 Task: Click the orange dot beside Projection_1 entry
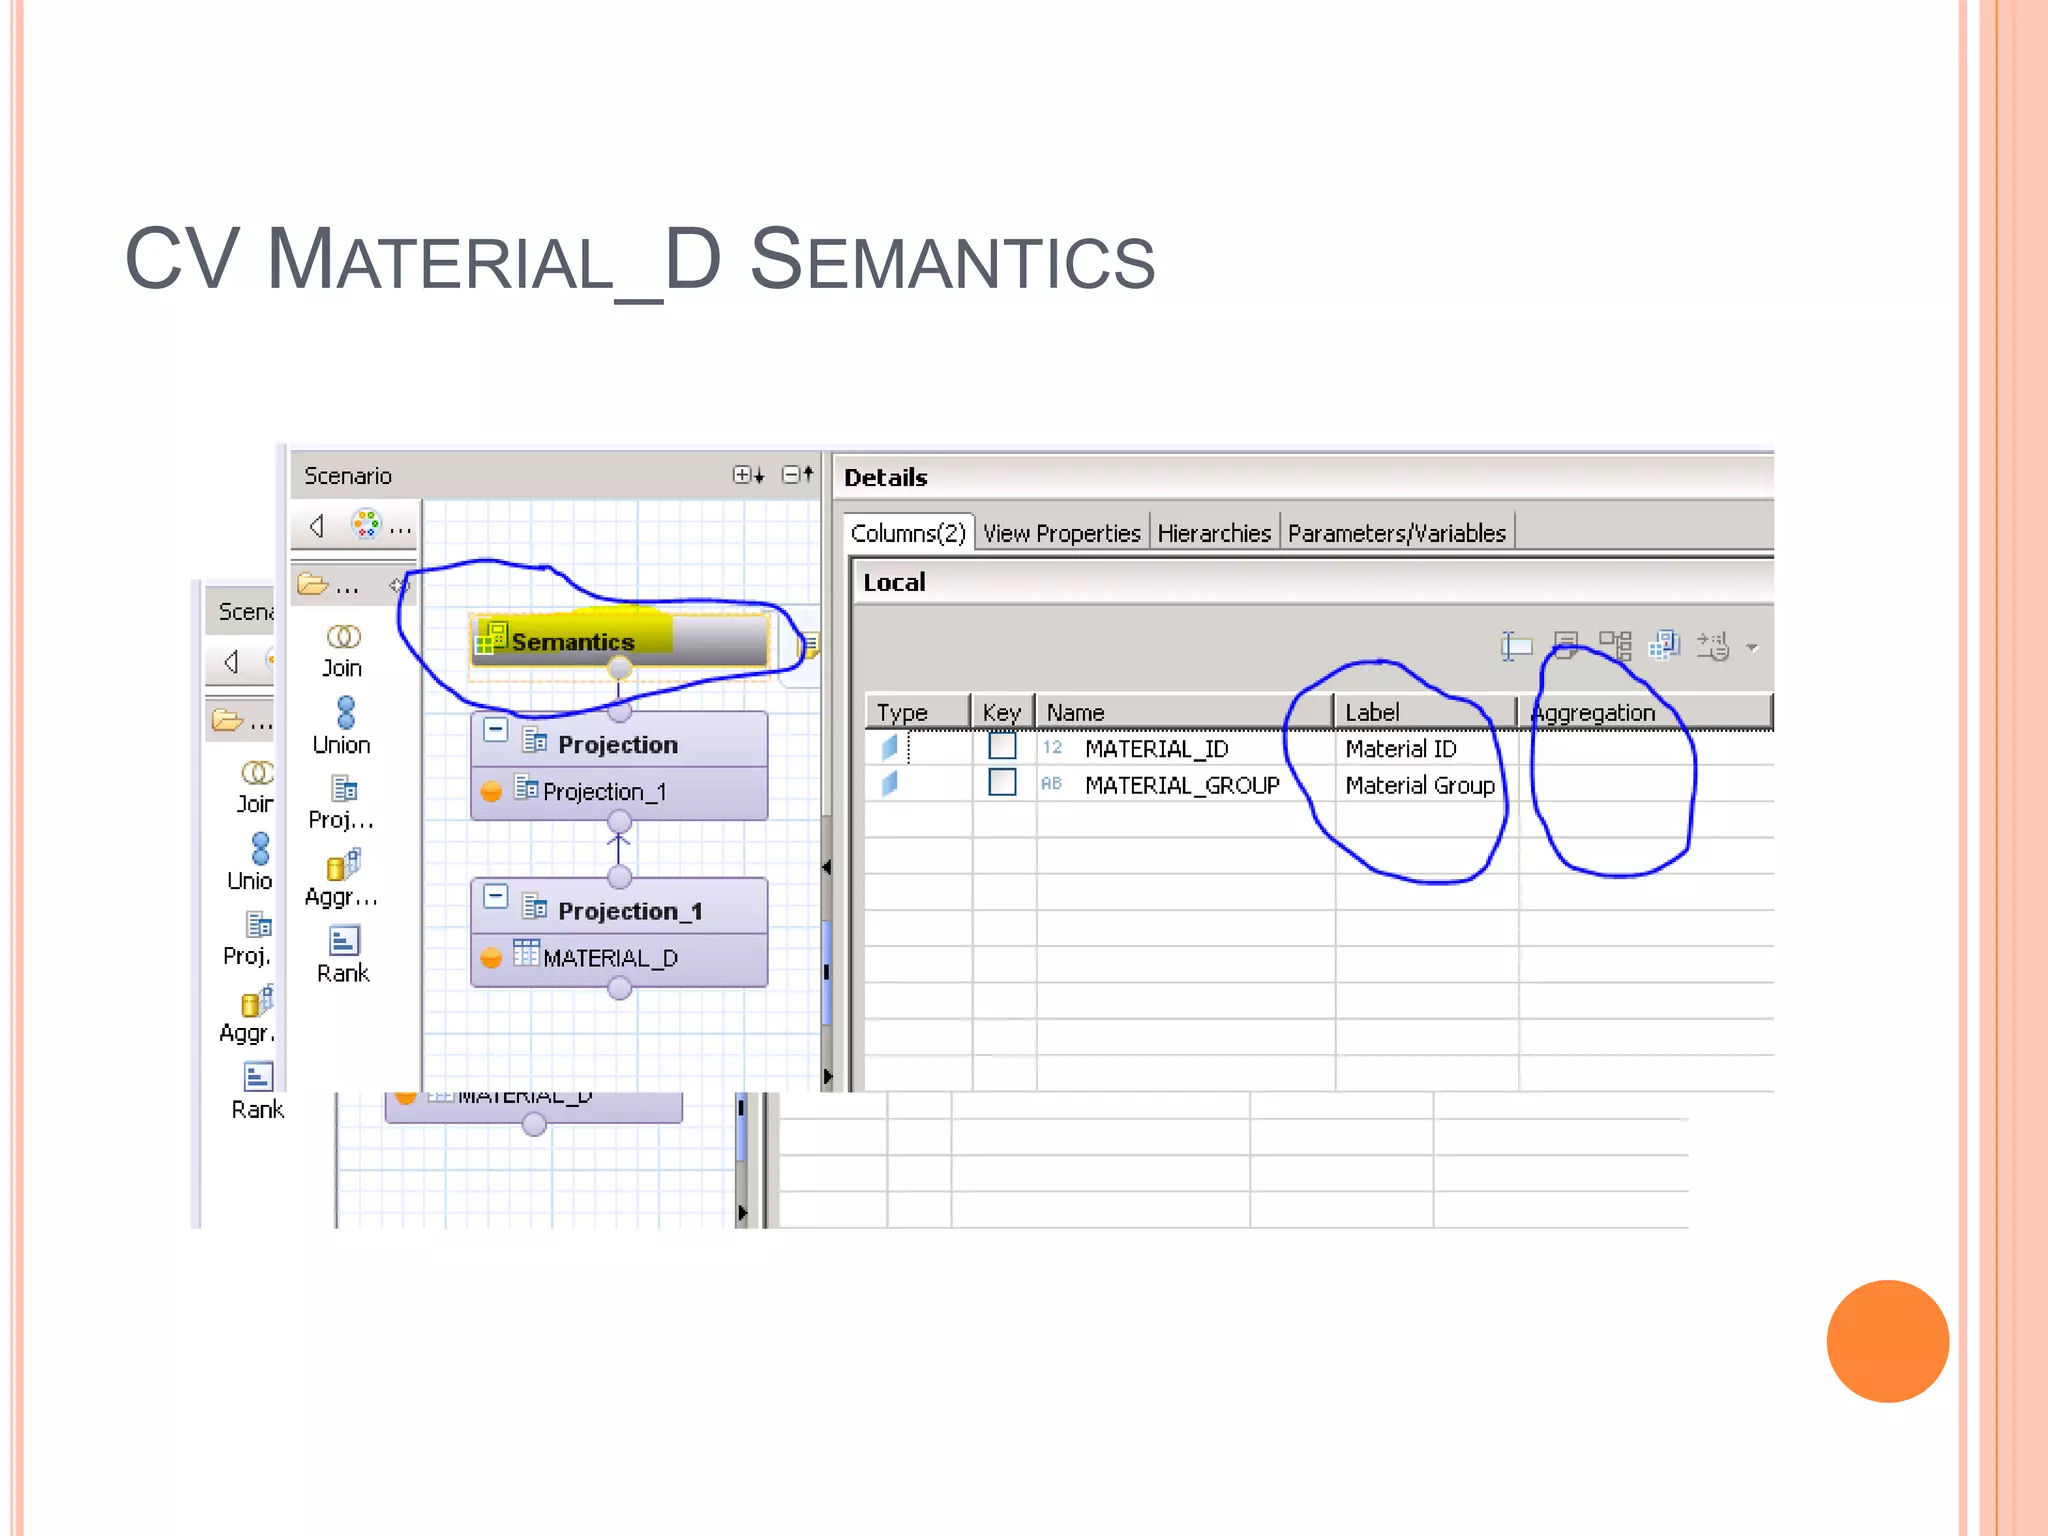[x=491, y=792]
